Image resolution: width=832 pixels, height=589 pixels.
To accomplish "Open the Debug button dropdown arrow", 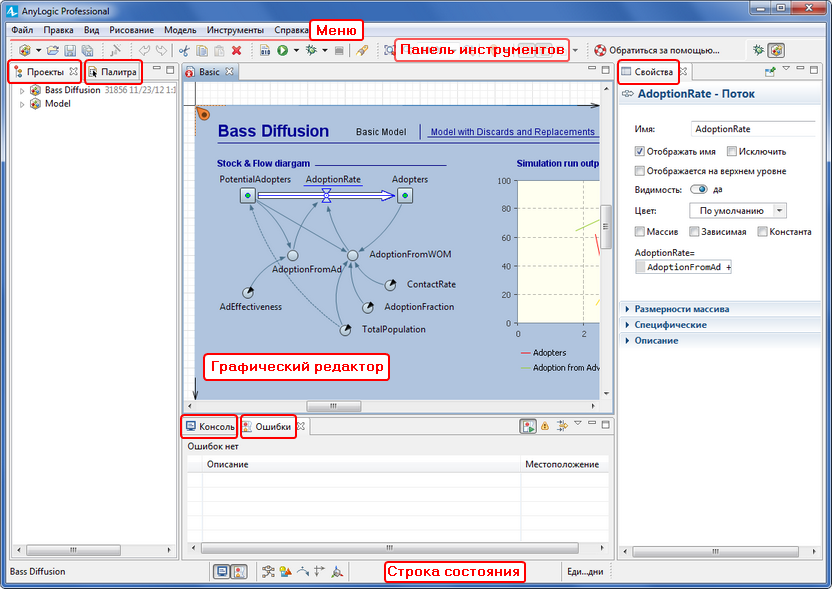I will click(x=325, y=50).
